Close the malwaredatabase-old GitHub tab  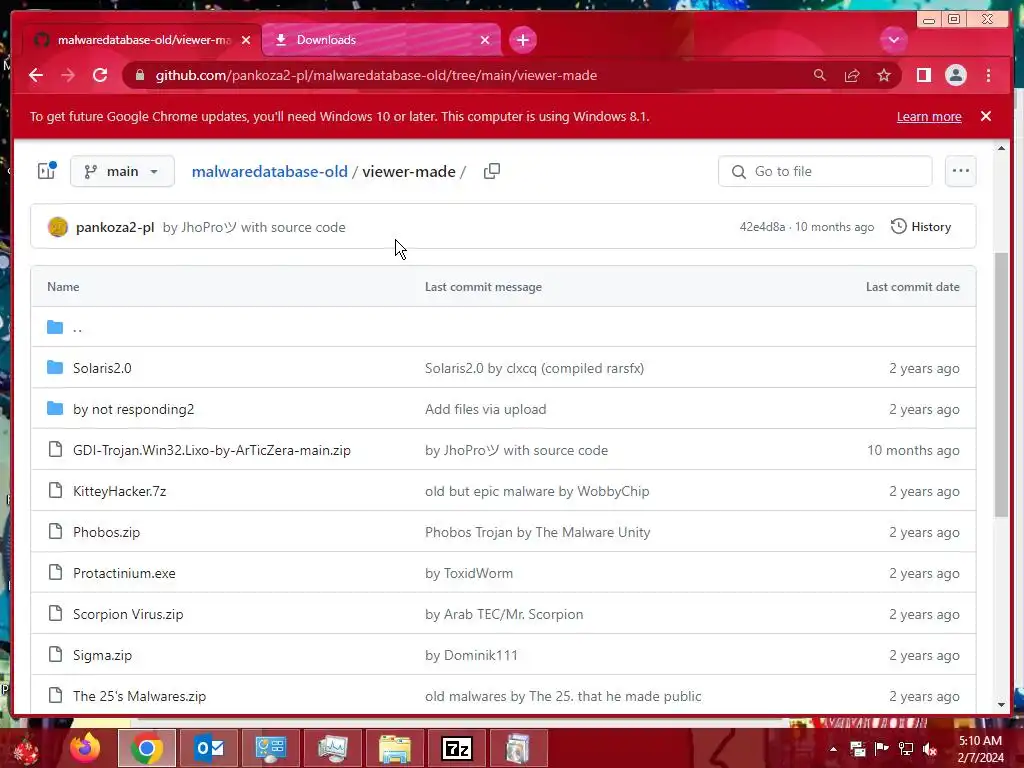(246, 40)
